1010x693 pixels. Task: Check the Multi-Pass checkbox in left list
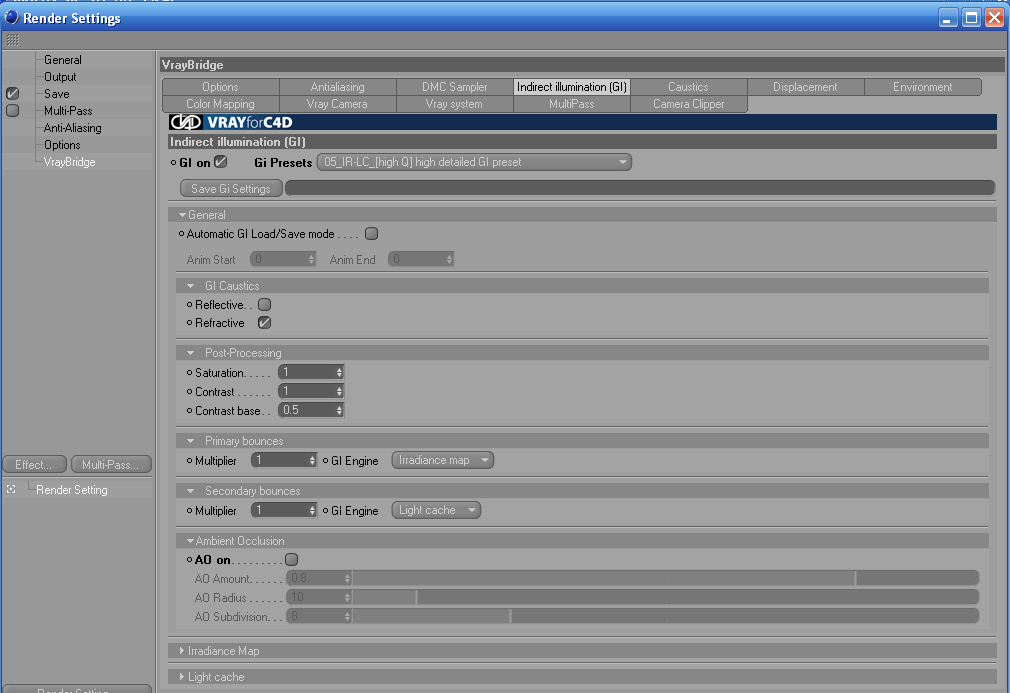pos(13,111)
